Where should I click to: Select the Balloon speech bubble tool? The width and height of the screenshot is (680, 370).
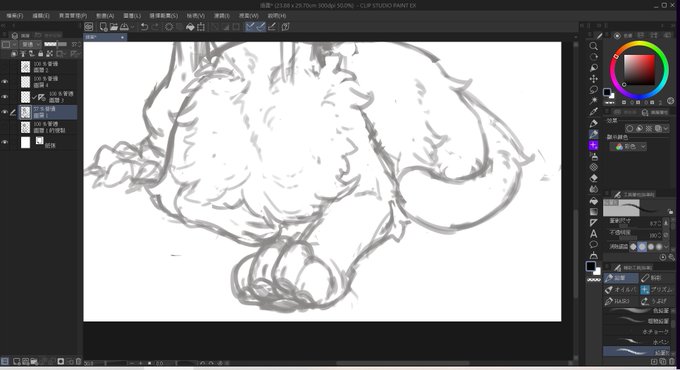coord(593,245)
